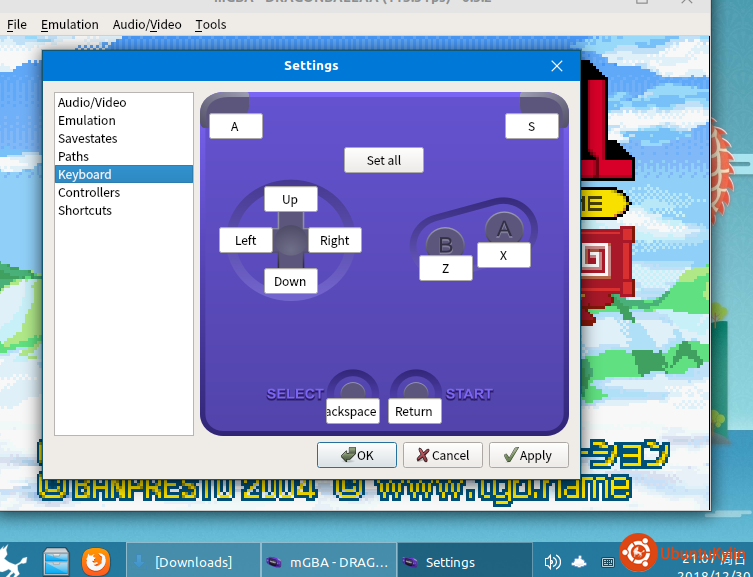The height and width of the screenshot is (577, 753).
Task: Click the A button binding field showing X
Action: [504, 255]
